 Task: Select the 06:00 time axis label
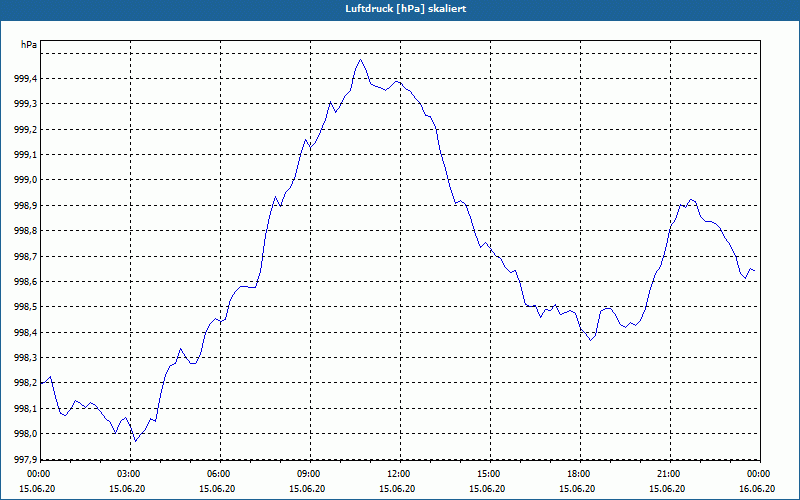tap(217, 474)
